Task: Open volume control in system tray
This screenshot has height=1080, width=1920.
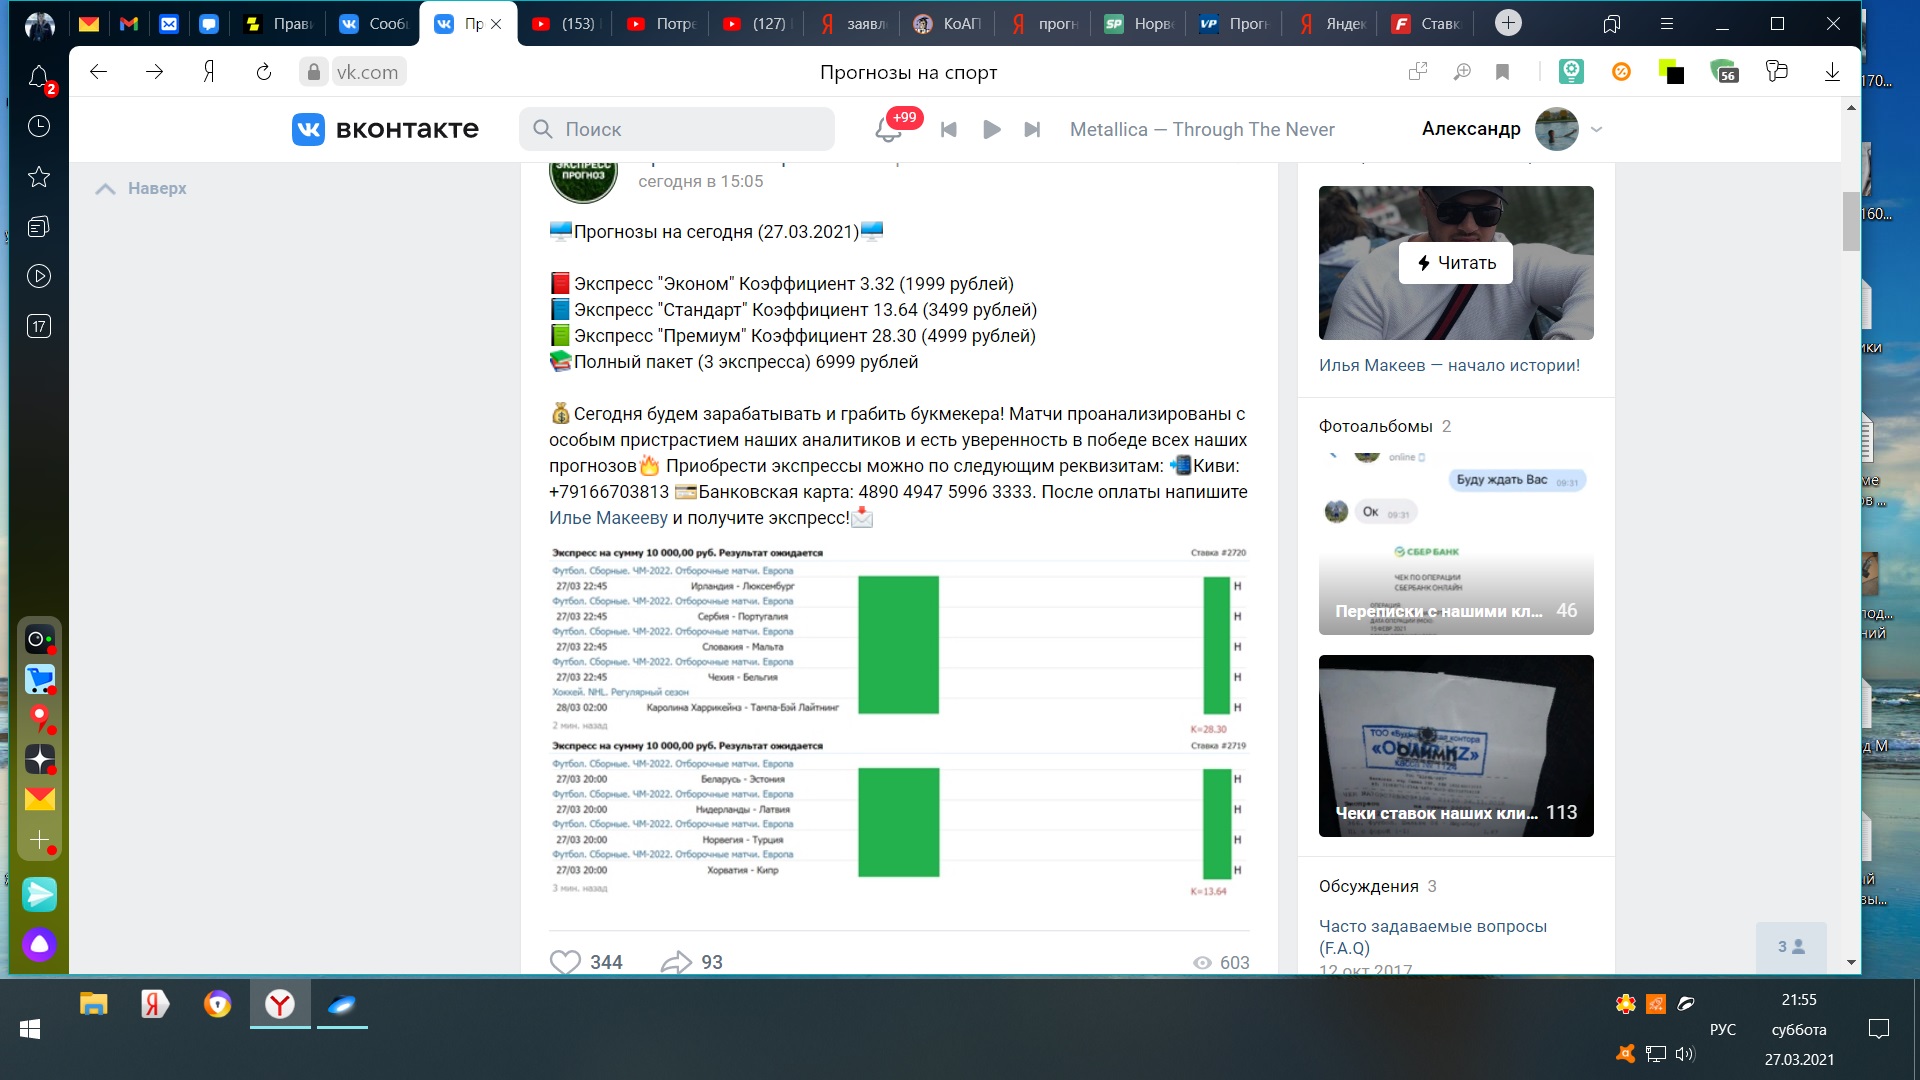Action: point(1685,1053)
